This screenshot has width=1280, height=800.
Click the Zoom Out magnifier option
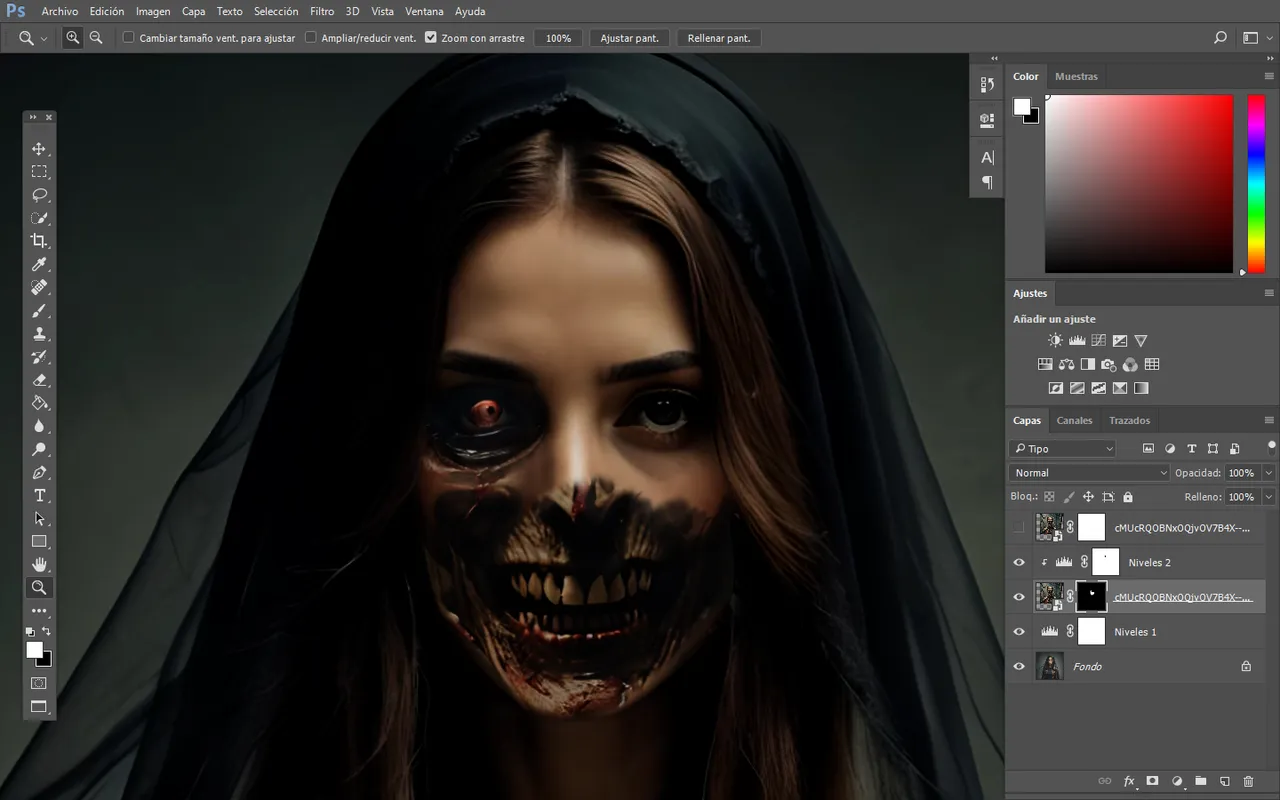coord(96,38)
